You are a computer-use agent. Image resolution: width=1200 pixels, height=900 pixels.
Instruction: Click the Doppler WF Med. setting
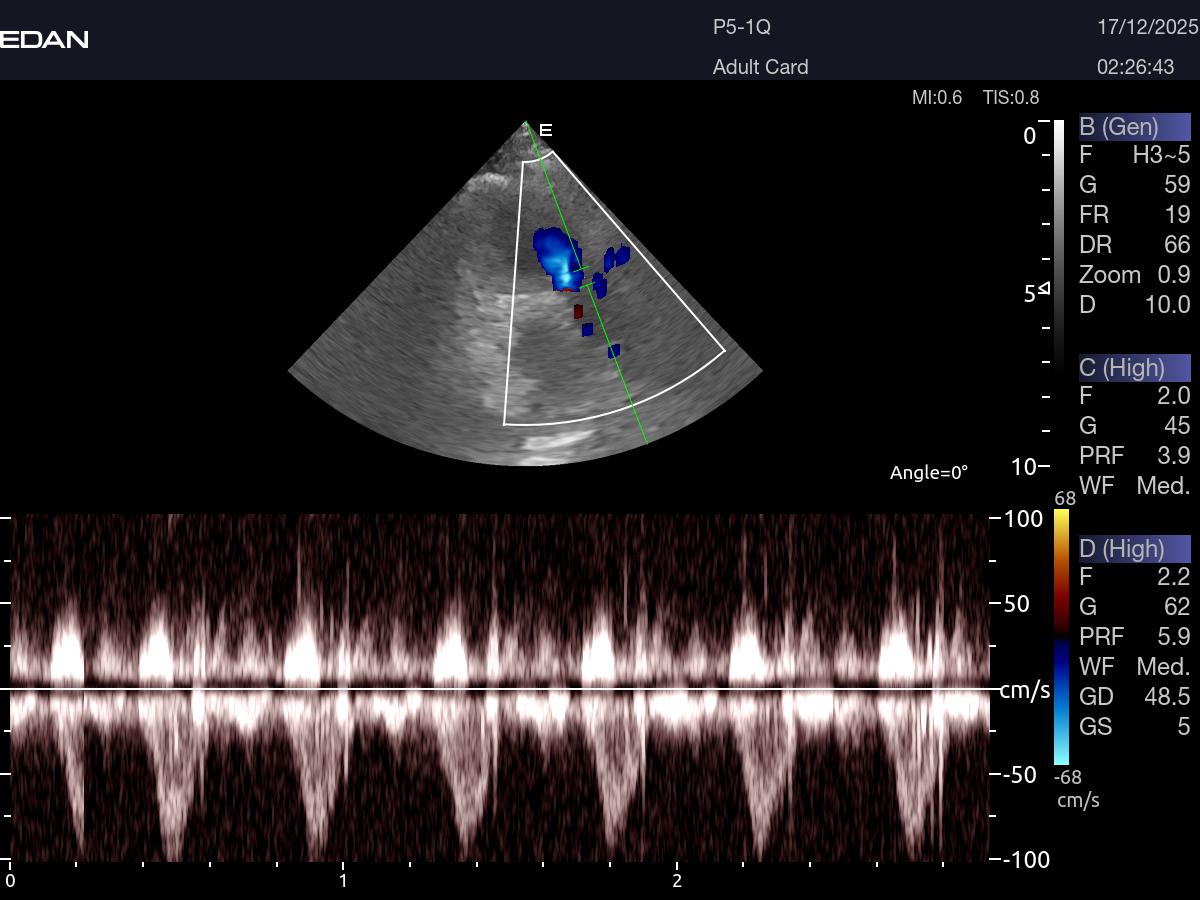1134,666
